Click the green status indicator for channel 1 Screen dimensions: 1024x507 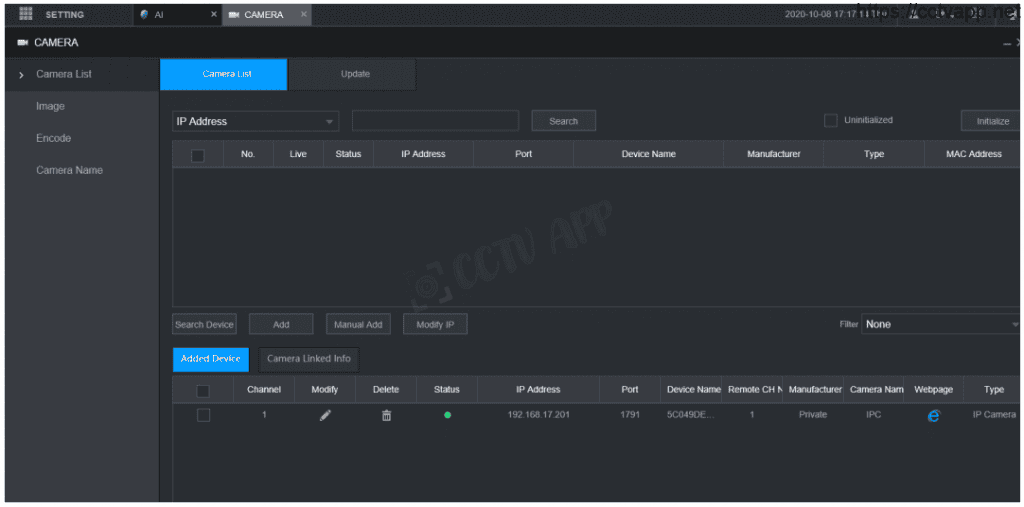(447, 415)
